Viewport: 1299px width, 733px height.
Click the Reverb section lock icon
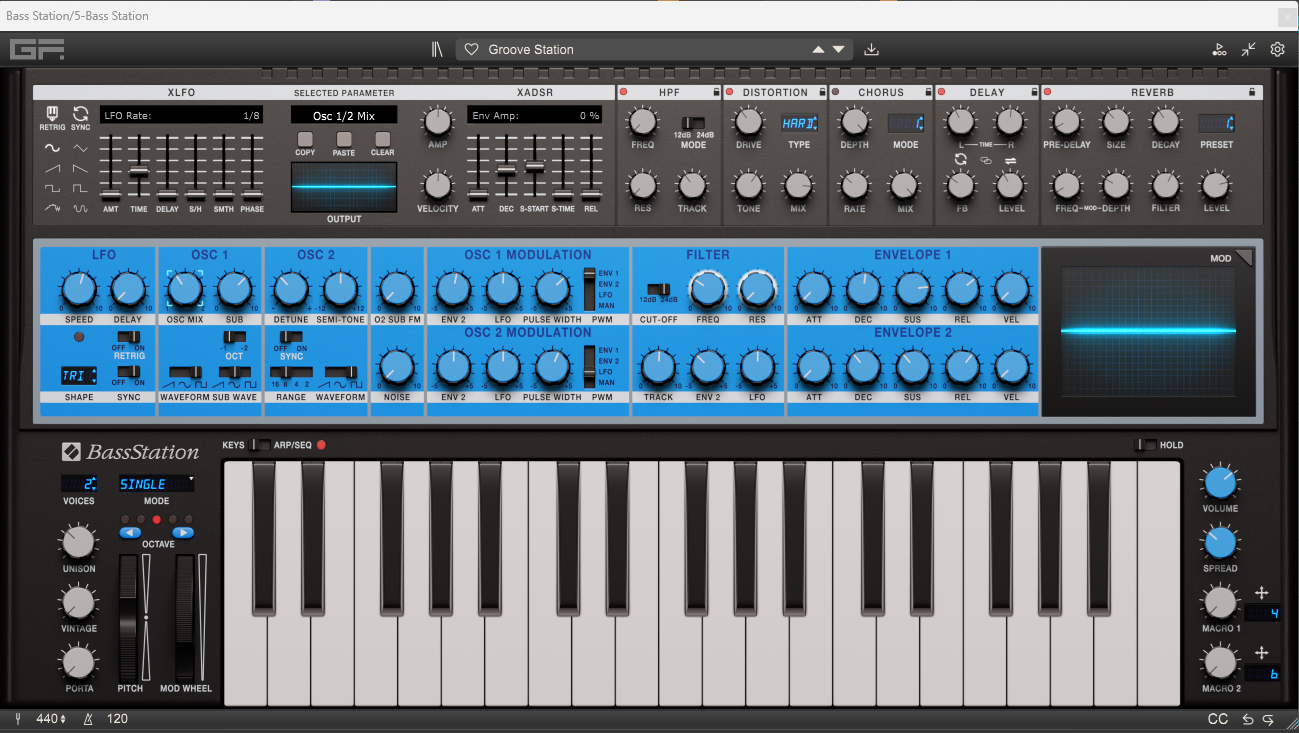[x=1252, y=92]
